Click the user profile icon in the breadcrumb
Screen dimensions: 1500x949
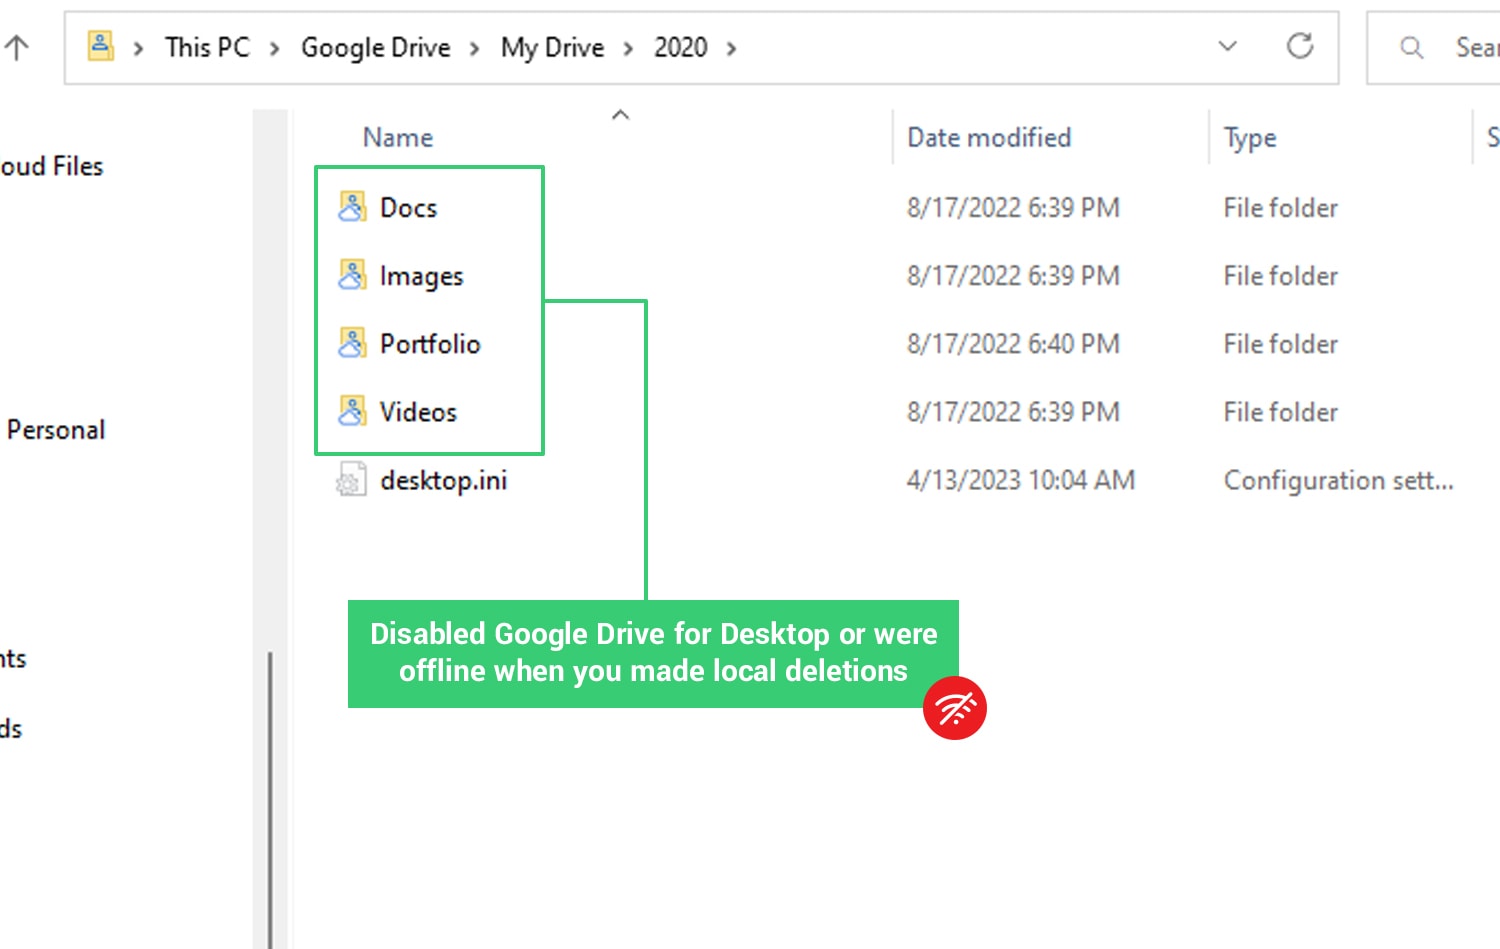(x=98, y=45)
